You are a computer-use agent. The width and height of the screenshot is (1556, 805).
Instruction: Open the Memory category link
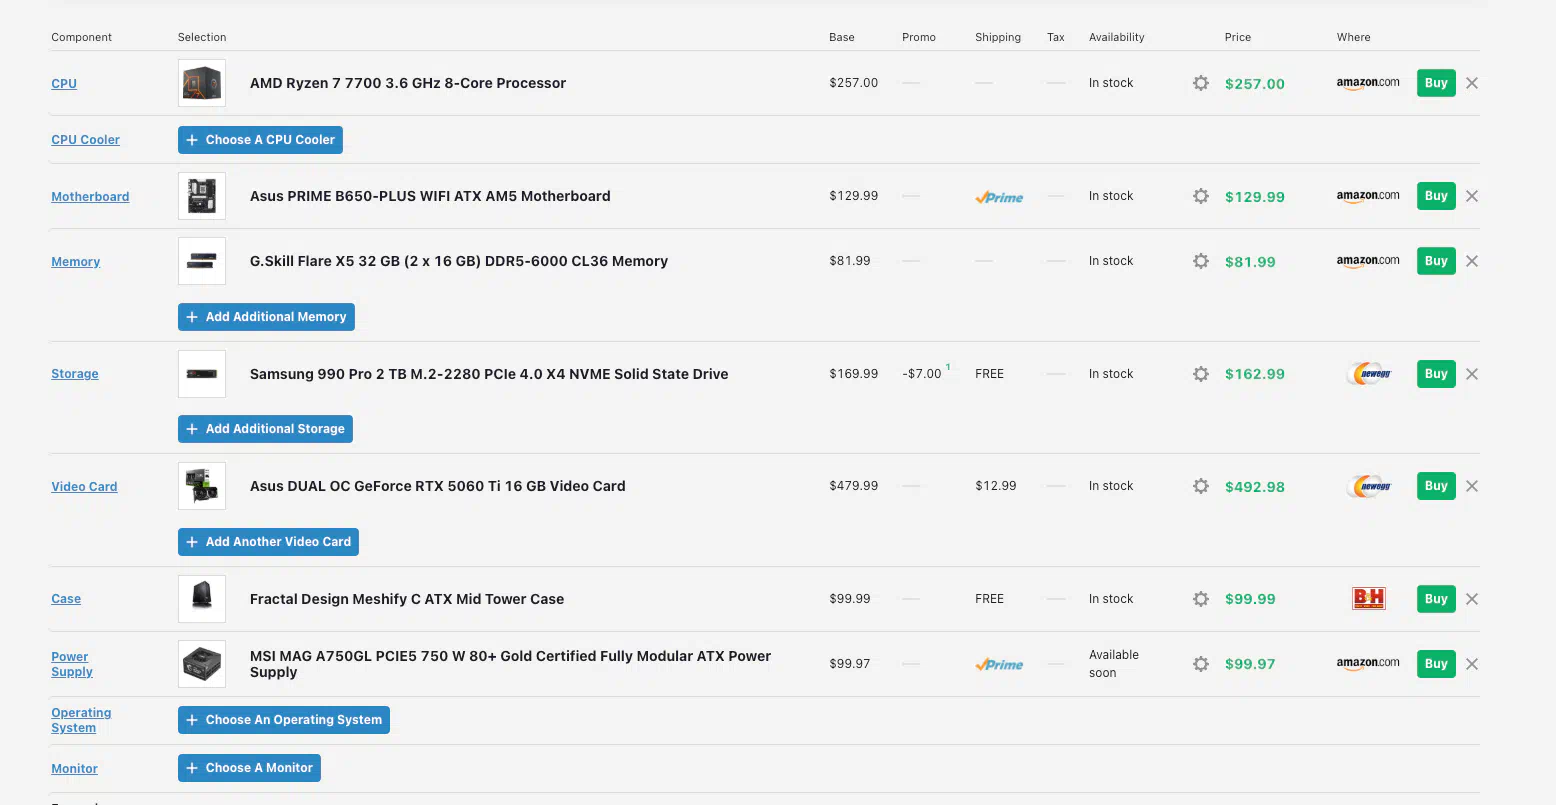76,262
